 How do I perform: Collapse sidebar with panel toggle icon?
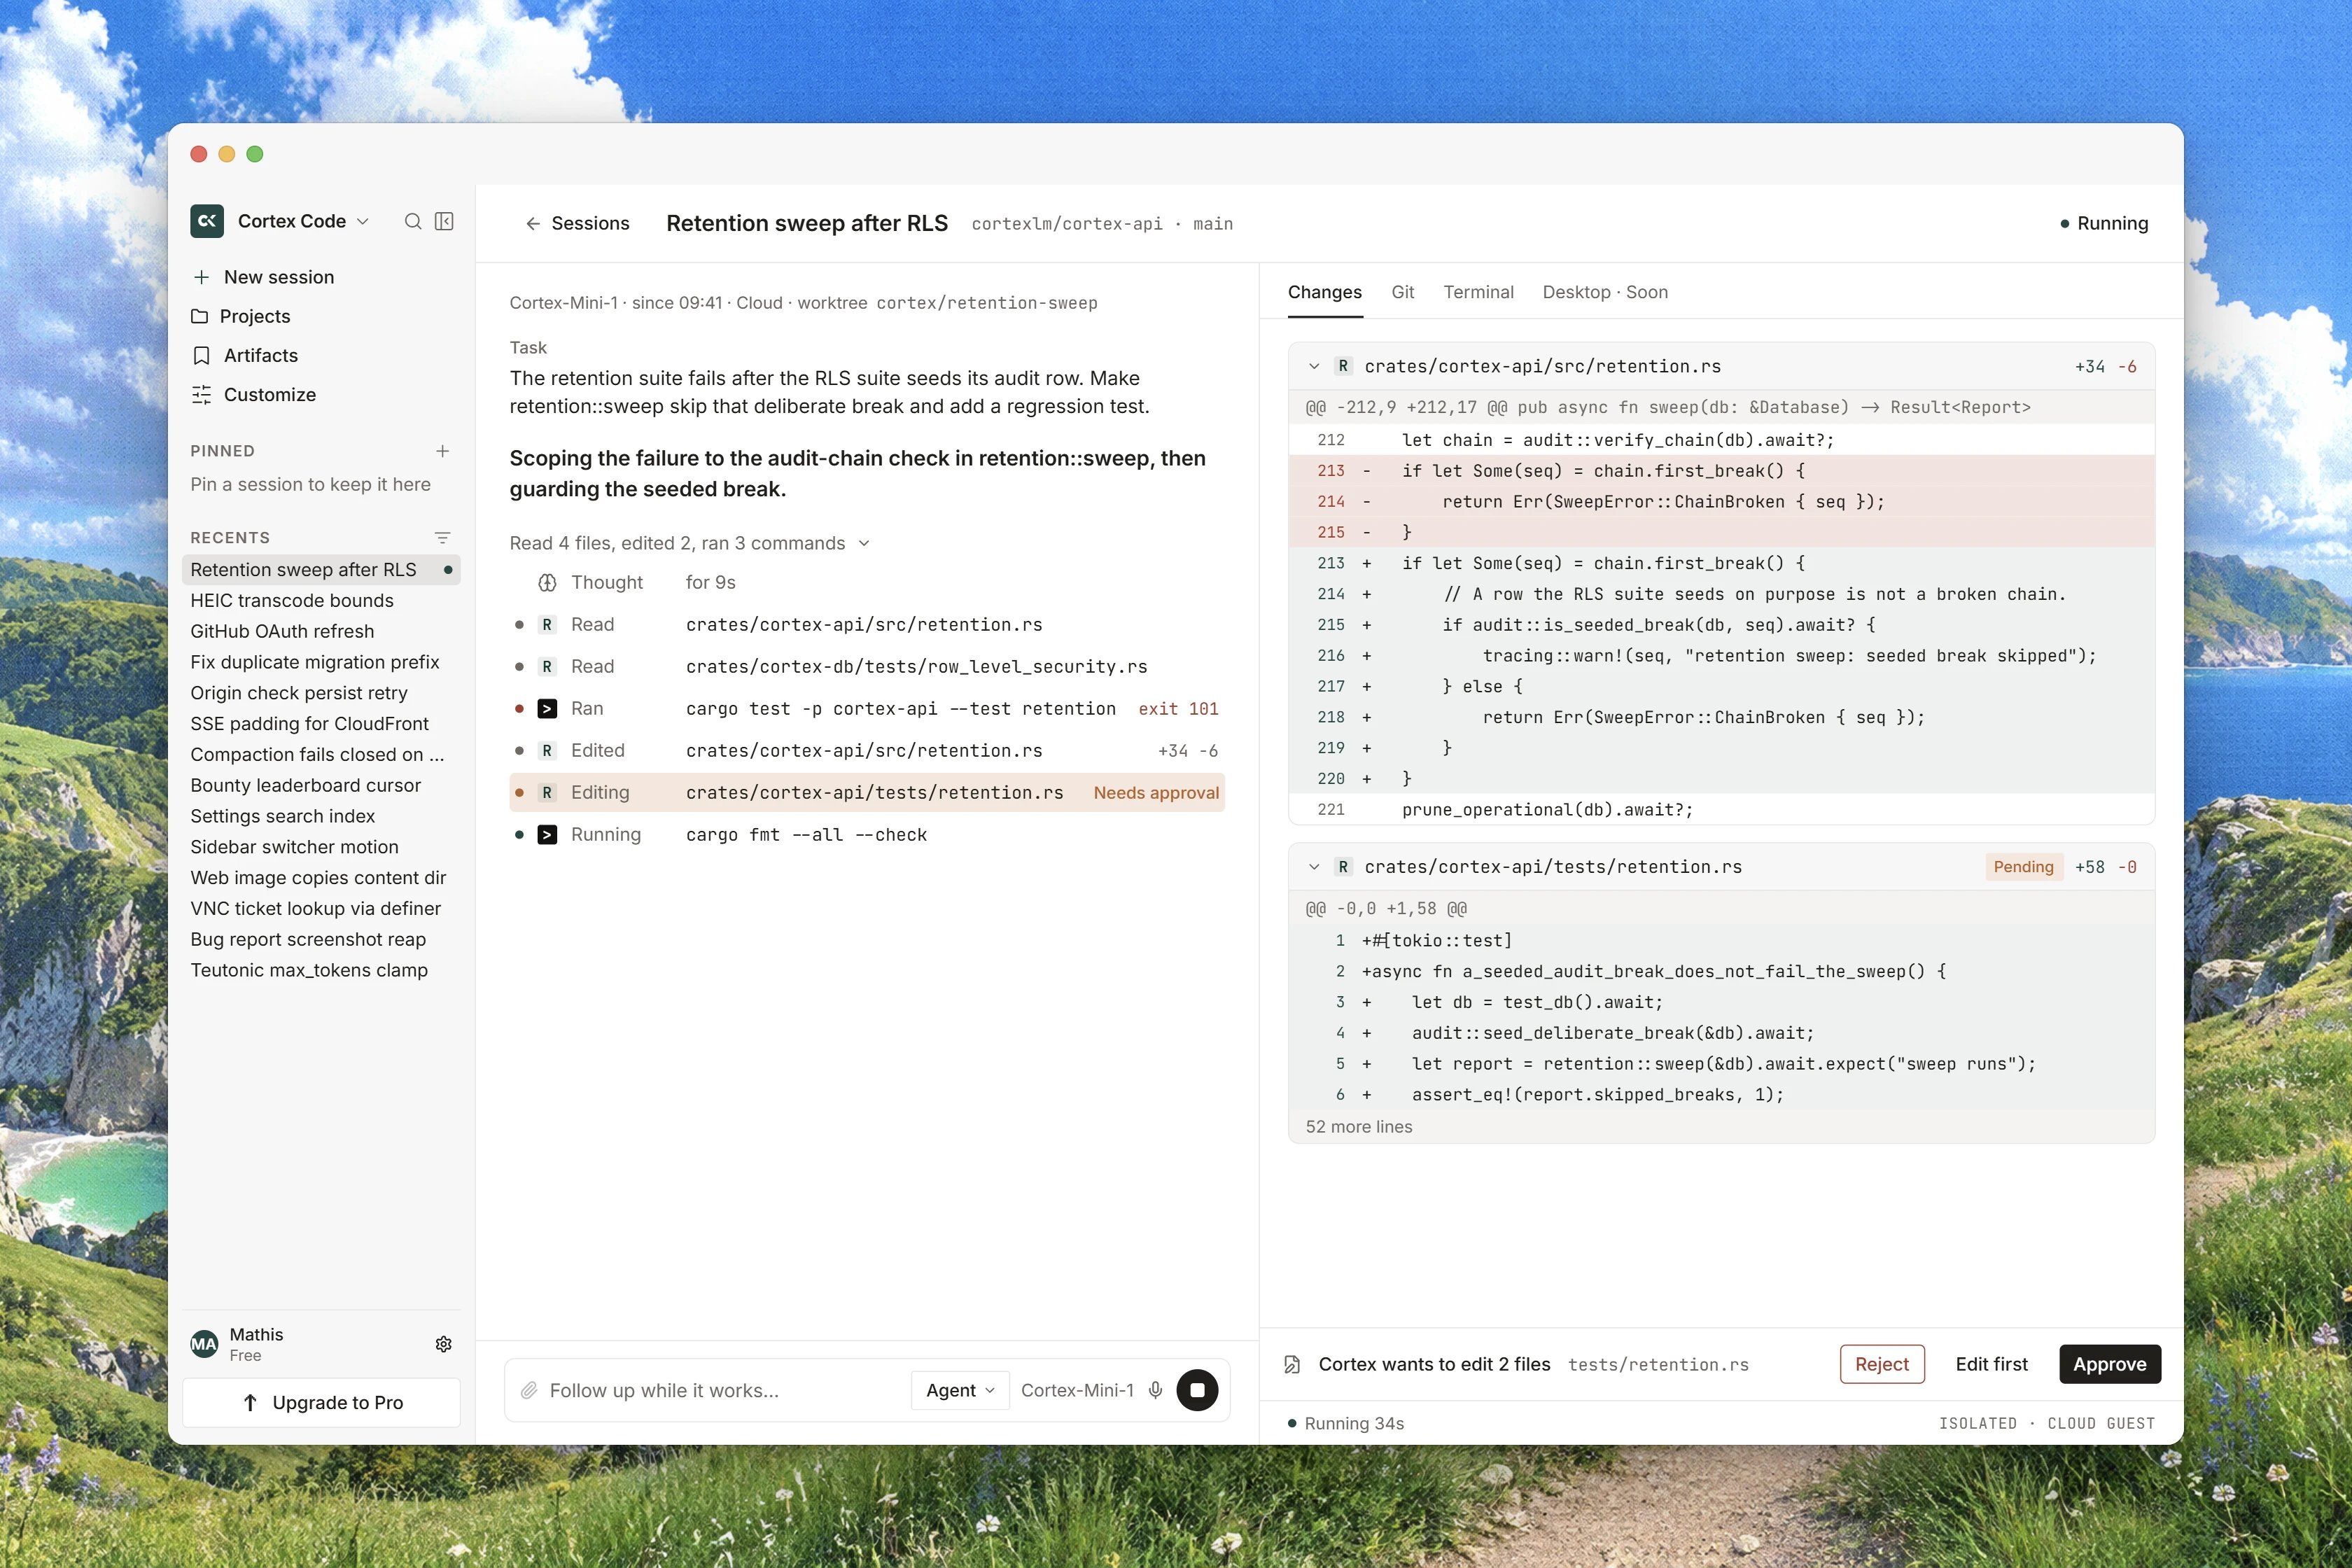pyautogui.click(x=444, y=221)
